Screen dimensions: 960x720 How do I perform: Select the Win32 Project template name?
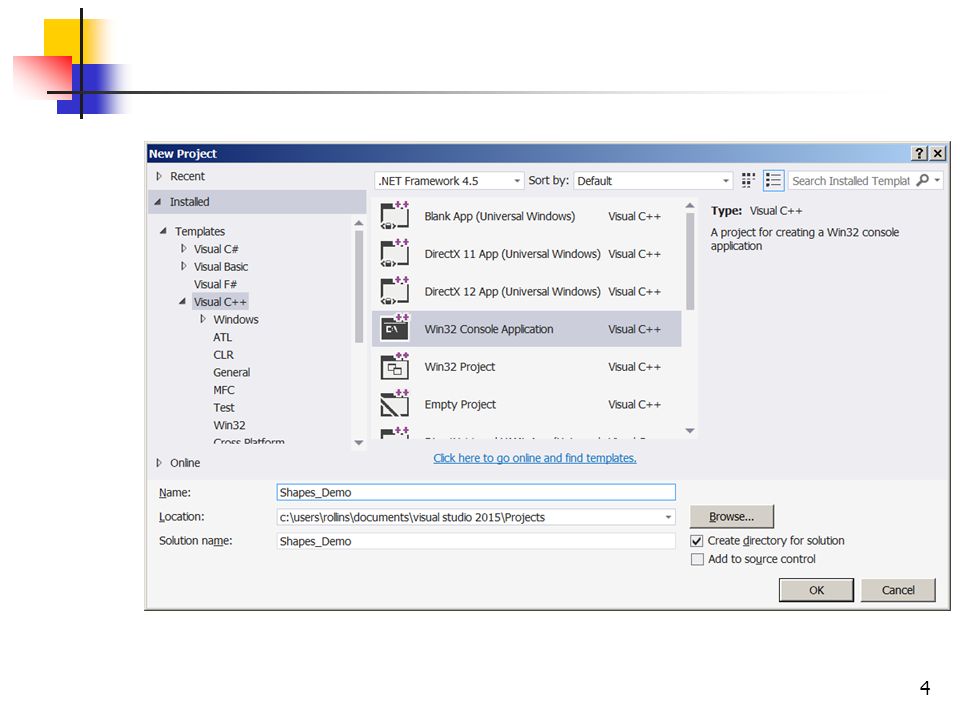tap(460, 367)
